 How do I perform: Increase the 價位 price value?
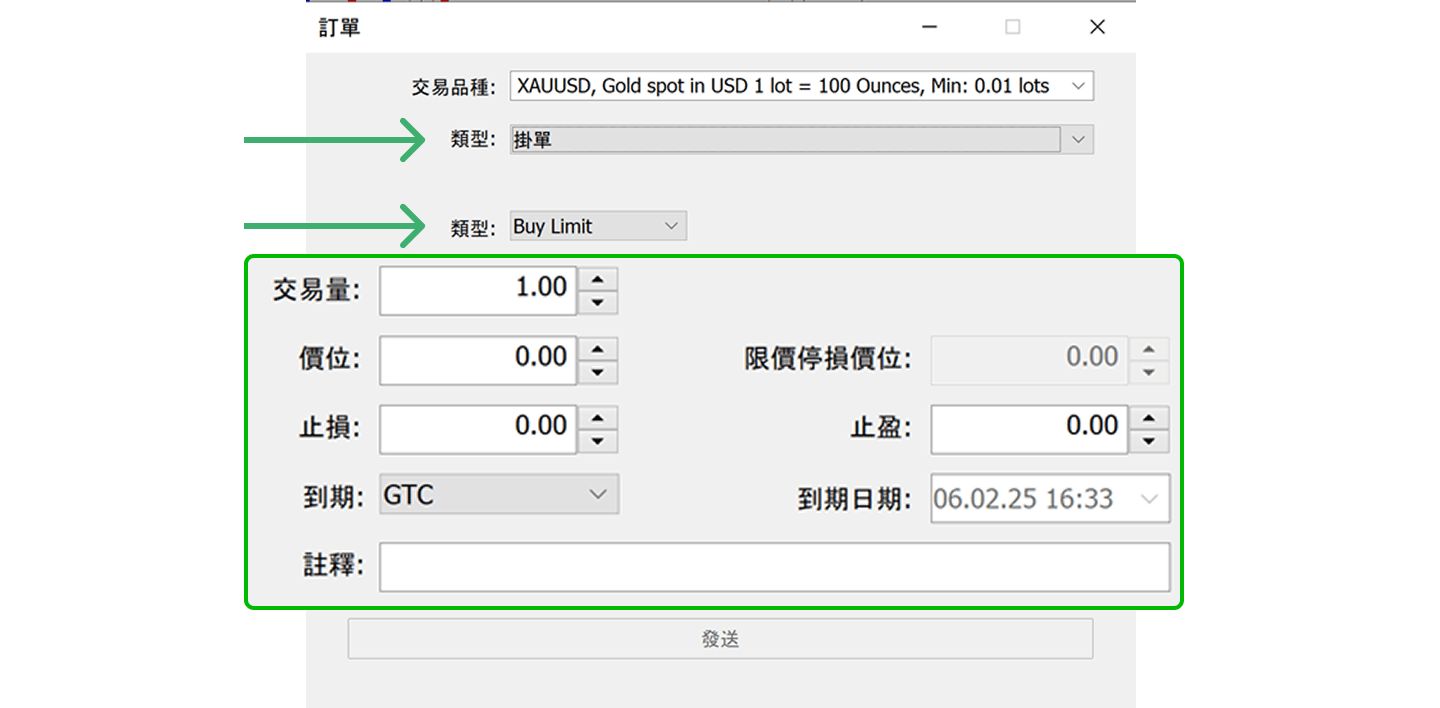pos(597,350)
